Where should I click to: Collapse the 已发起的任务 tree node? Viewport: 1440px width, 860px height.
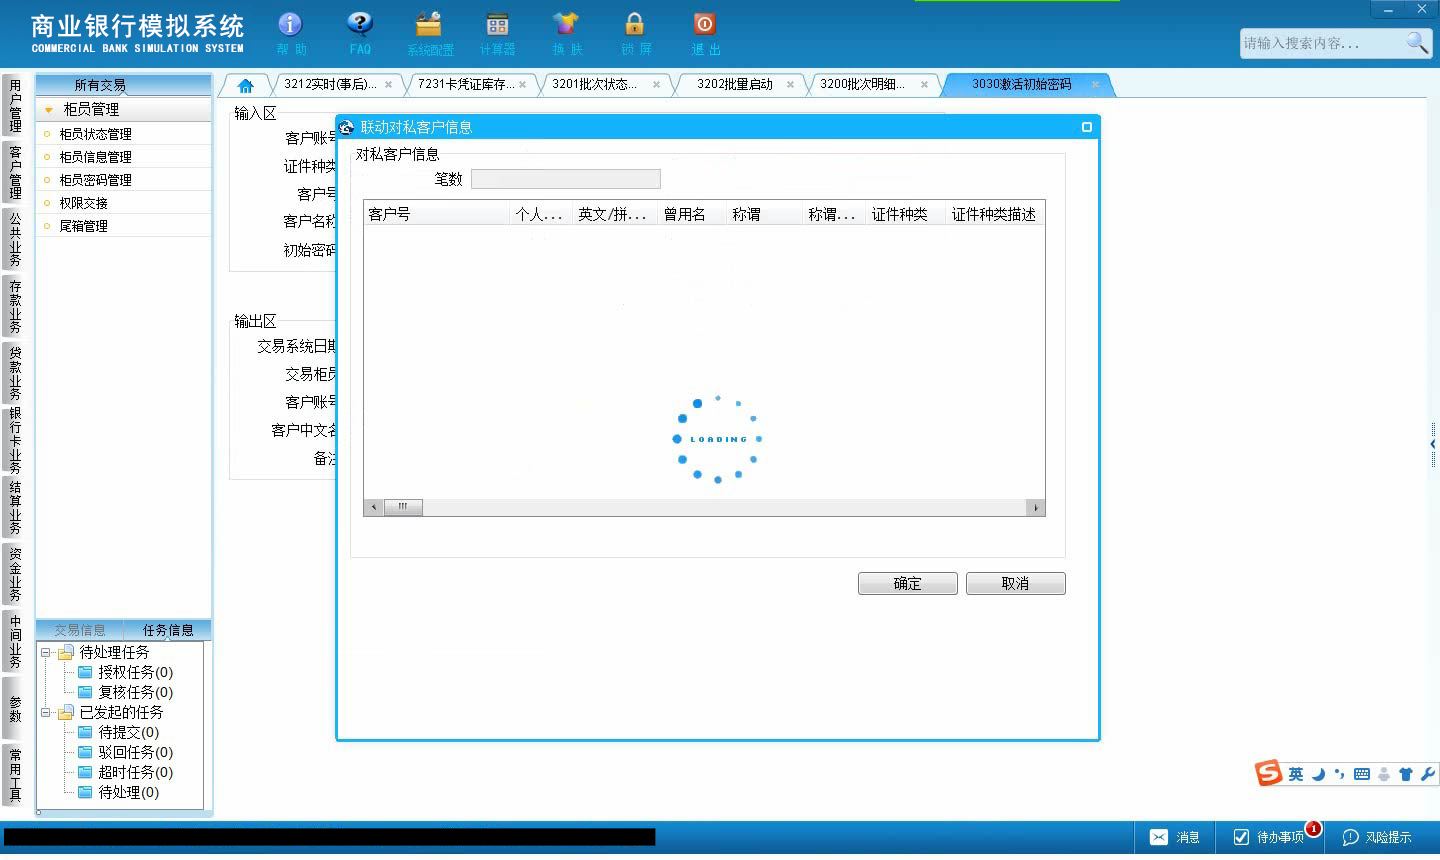click(x=45, y=713)
